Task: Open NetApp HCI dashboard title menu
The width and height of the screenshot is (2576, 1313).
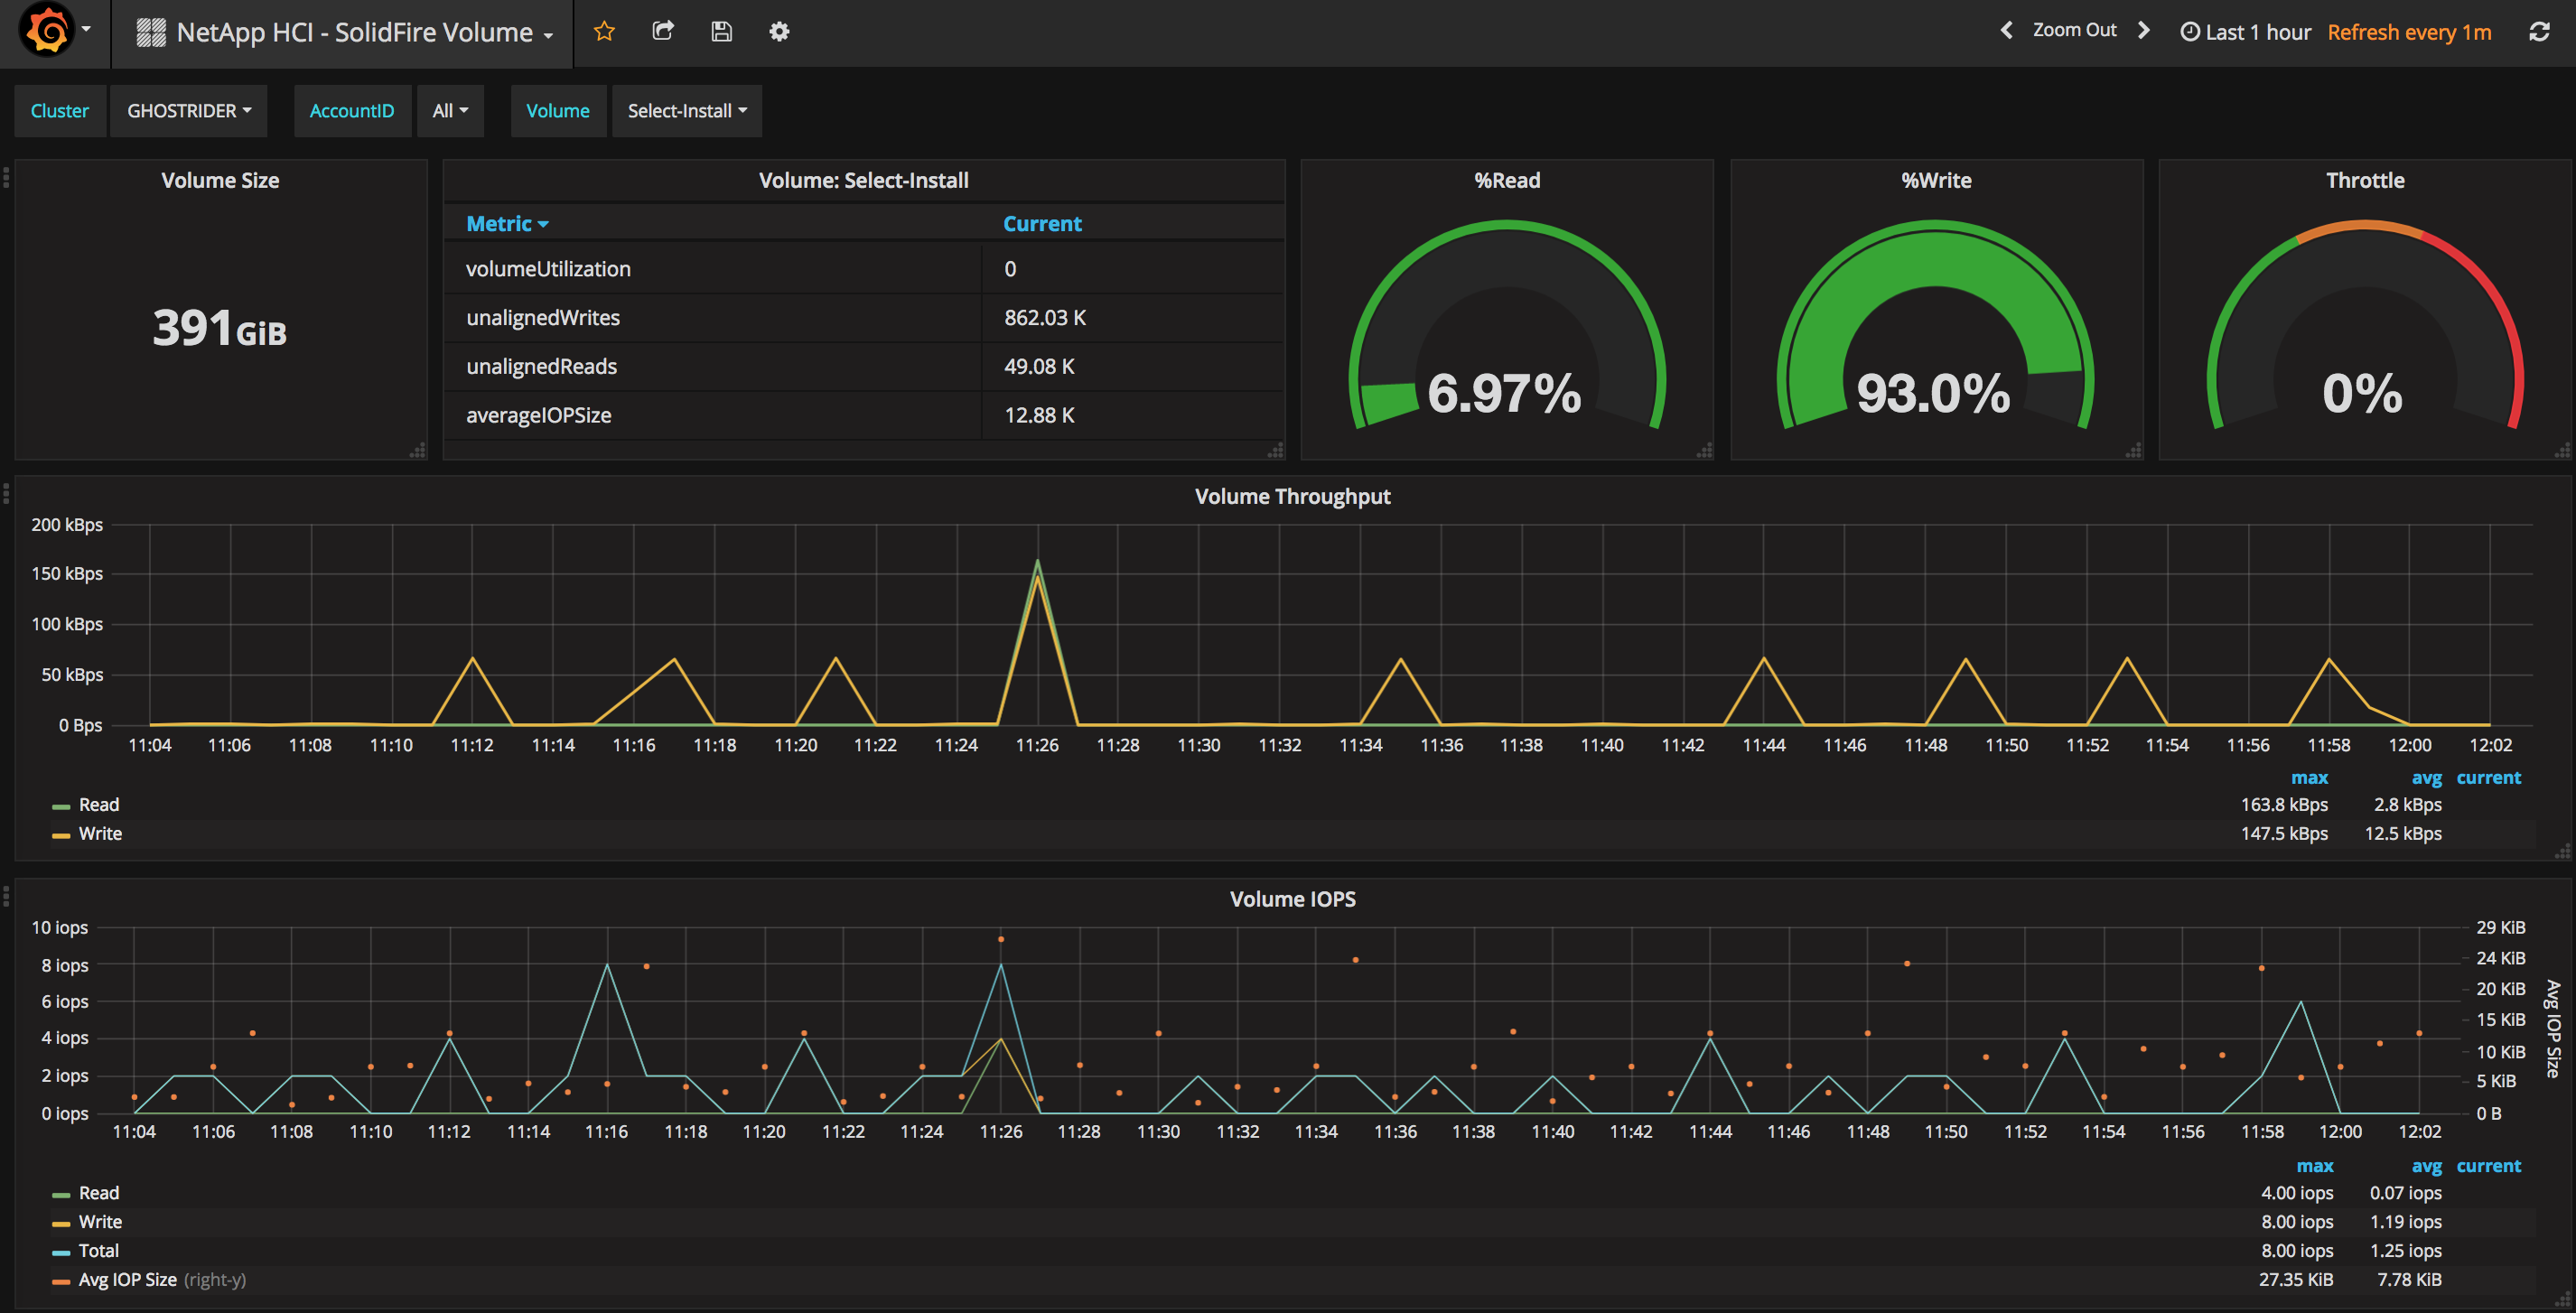Action: pyautogui.click(x=354, y=32)
